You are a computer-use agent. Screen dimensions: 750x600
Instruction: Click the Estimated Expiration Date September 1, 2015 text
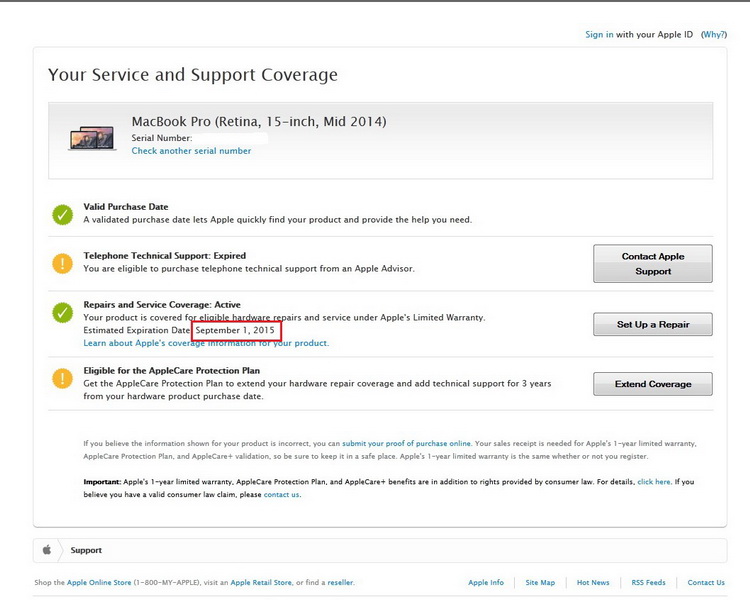[237, 330]
